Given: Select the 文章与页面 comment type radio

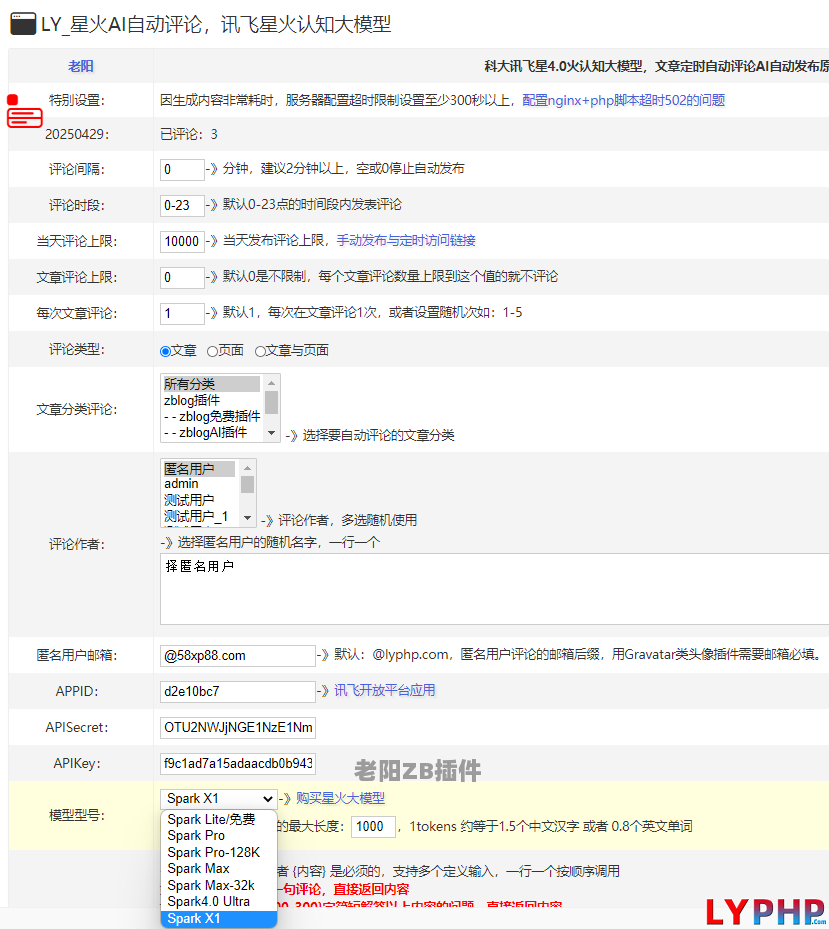Looking at the screenshot, I should [x=260, y=351].
